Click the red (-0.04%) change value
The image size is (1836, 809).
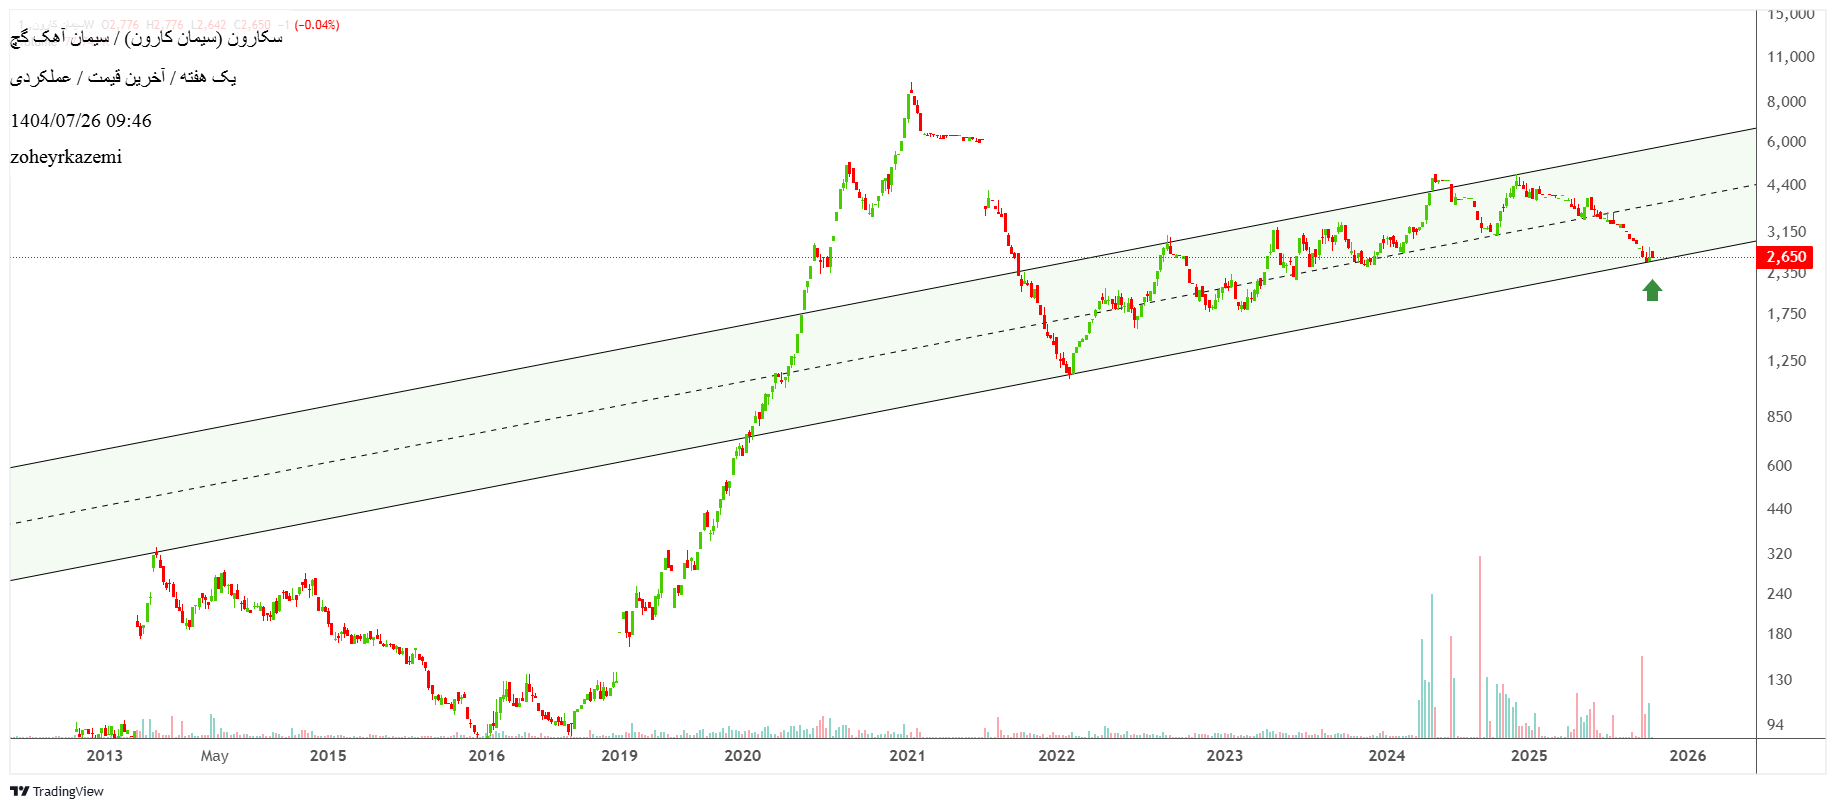316,25
